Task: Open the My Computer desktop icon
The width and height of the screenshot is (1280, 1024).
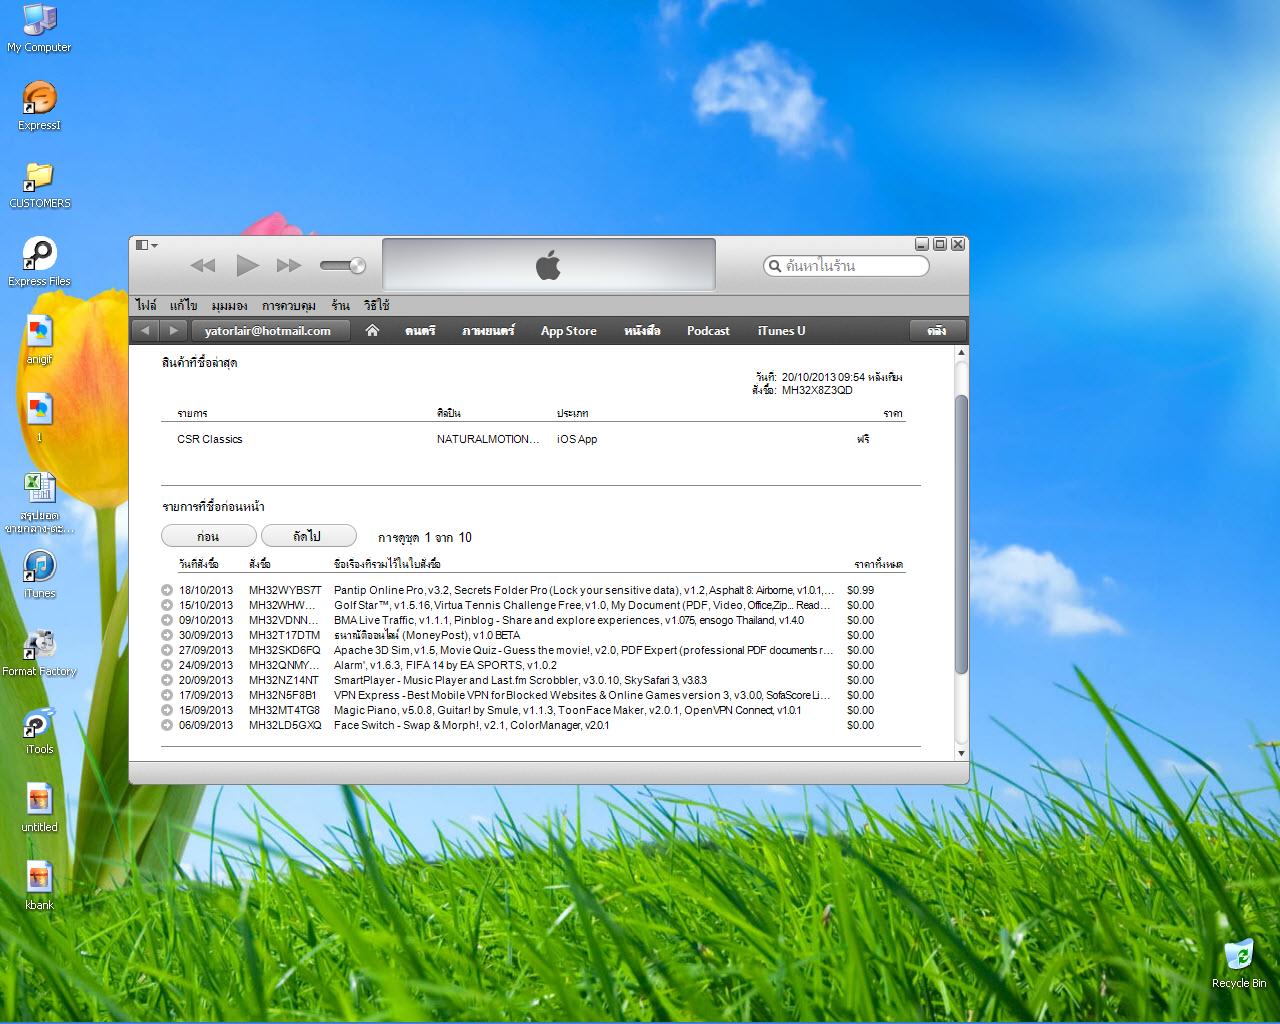Action: coord(39,28)
